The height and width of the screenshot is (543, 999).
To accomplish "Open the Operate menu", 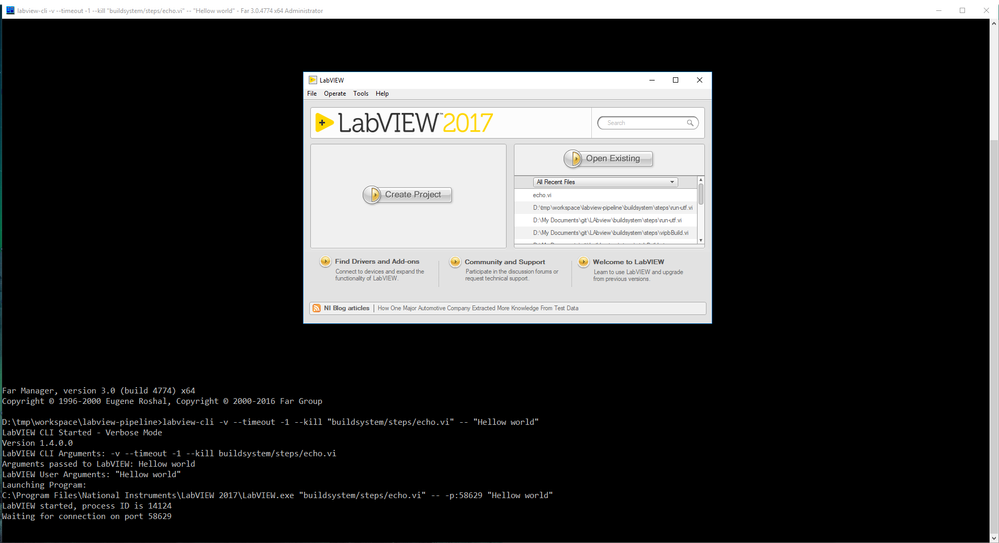I will [334, 94].
